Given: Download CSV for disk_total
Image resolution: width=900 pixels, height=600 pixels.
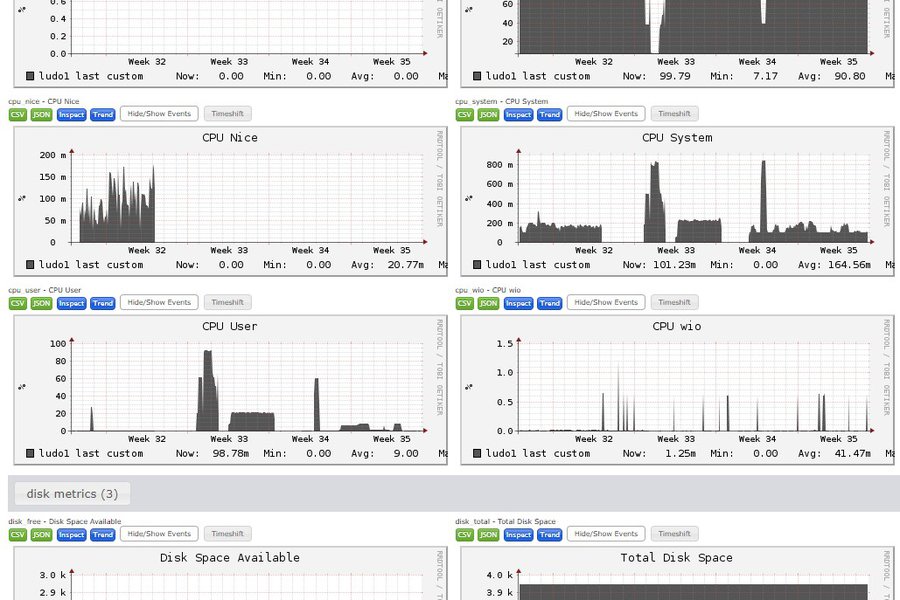Looking at the screenshot, I should pyautogui.click(x=465, y=535).
